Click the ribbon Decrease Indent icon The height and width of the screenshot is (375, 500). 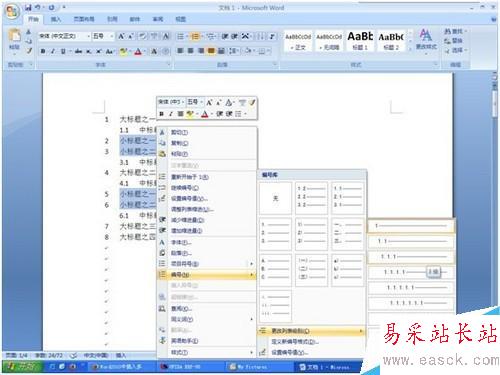pyautogui.click(x=225, y=36)
